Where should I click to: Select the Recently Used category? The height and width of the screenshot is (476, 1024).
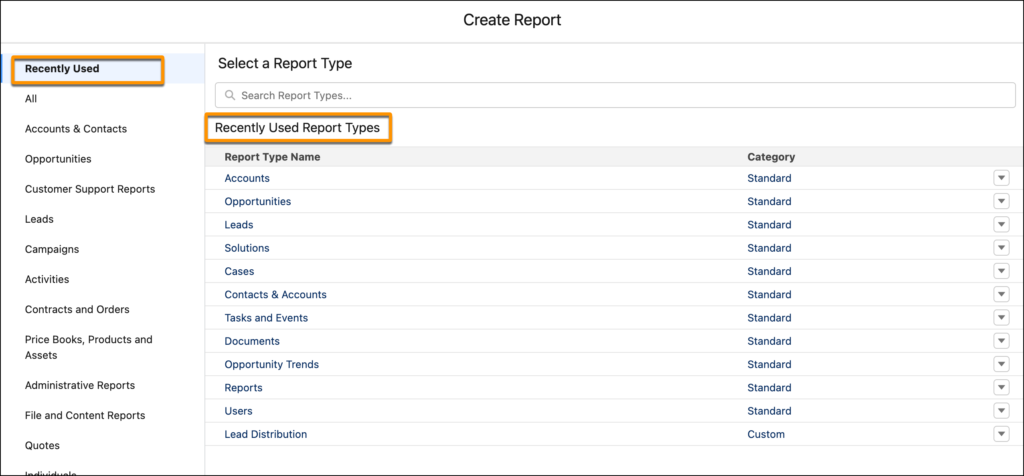pyautogui.click(x=62, y=69)
